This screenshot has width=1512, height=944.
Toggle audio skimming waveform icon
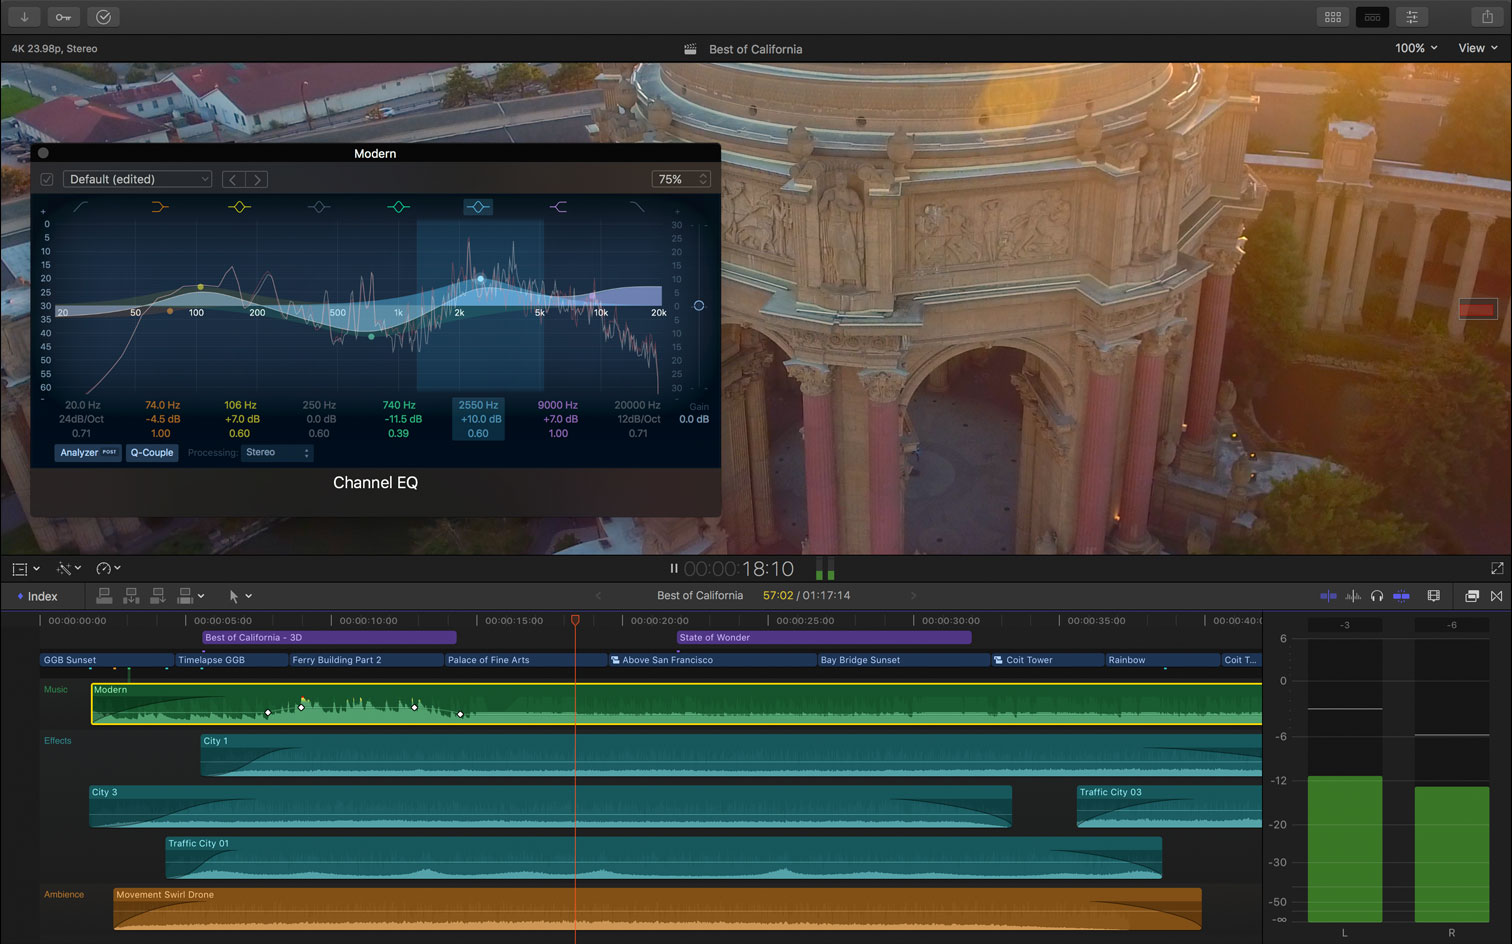(1353, 596)
